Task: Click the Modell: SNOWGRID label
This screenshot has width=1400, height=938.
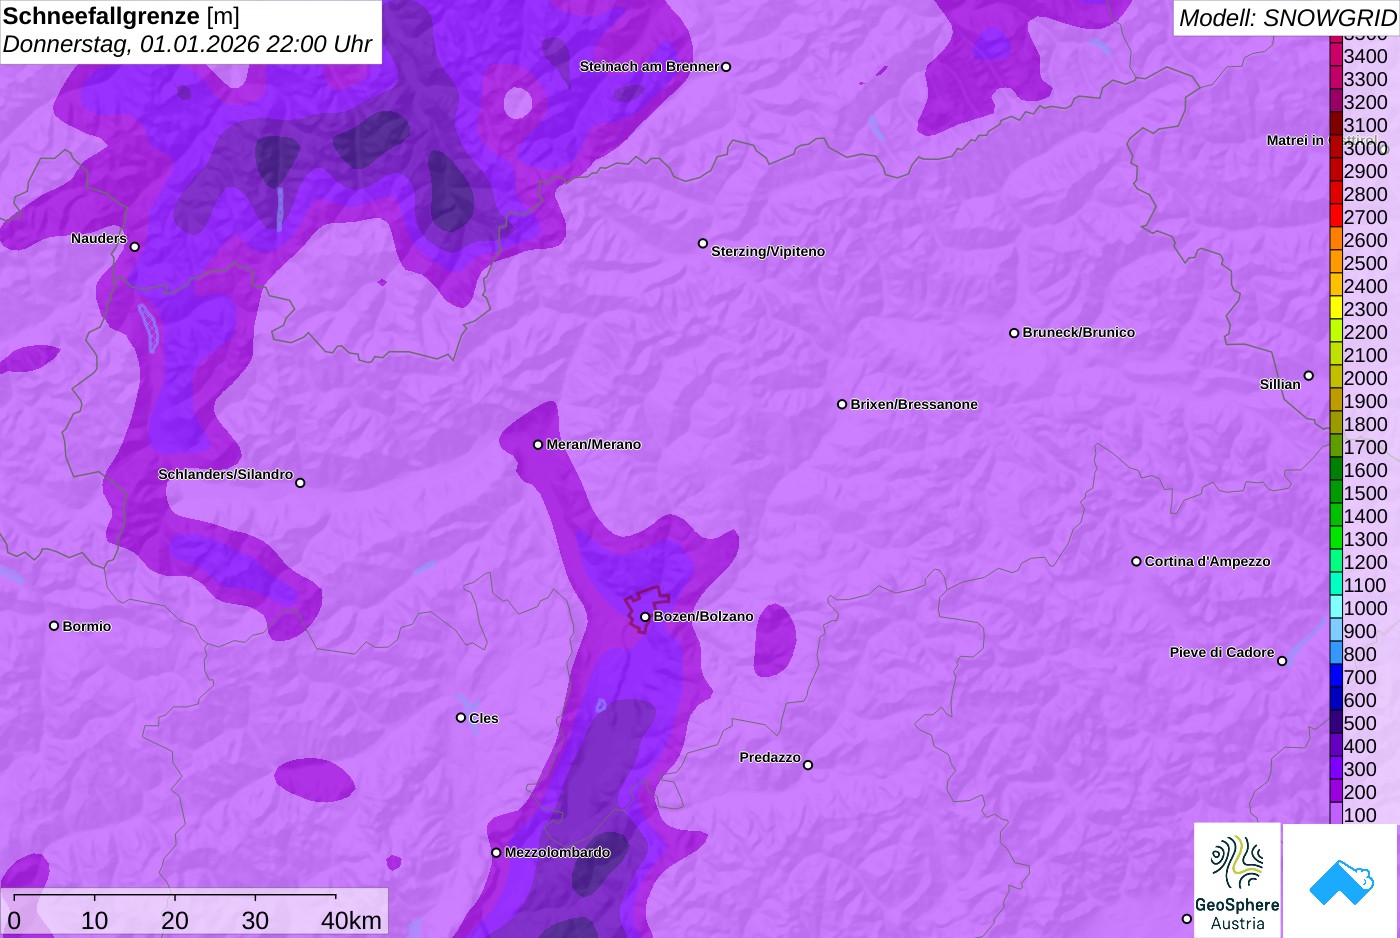Action: point(1287,18)
